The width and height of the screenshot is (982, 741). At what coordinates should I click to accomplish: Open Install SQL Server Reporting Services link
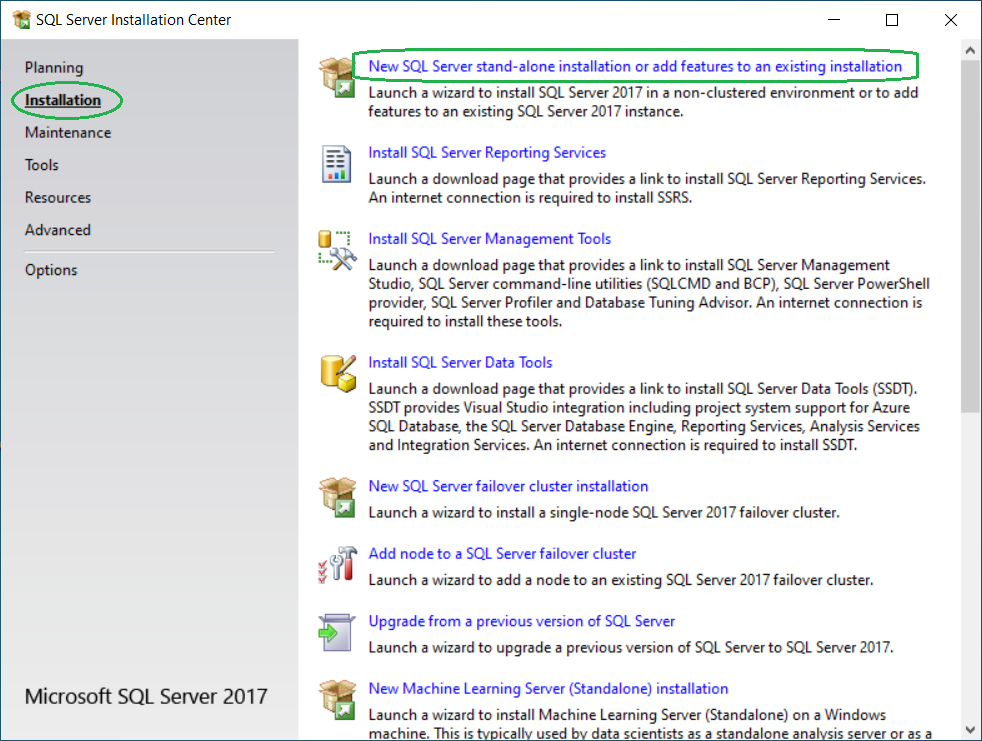(x=487, y=153)
